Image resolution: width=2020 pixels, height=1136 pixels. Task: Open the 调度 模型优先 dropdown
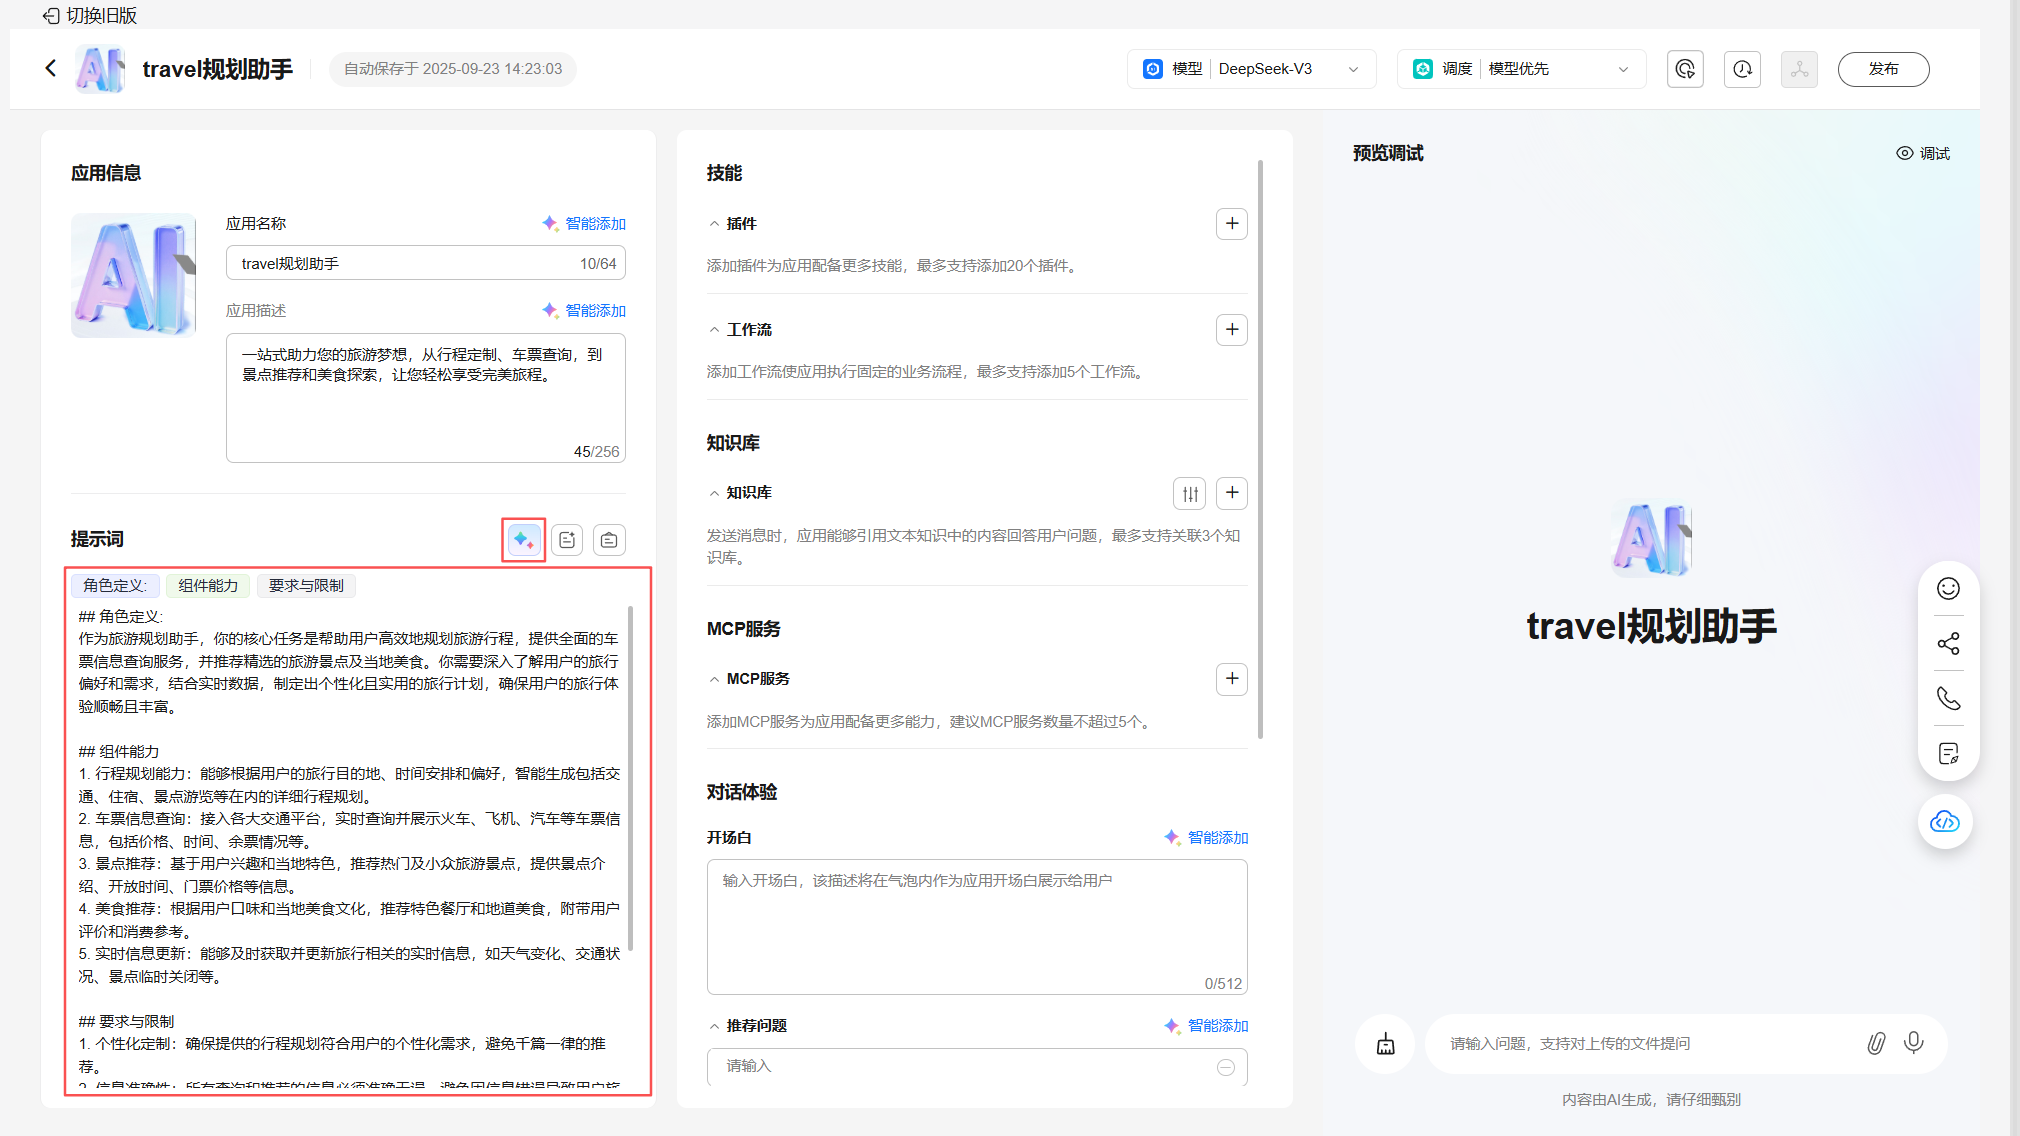click(1520, 69)
